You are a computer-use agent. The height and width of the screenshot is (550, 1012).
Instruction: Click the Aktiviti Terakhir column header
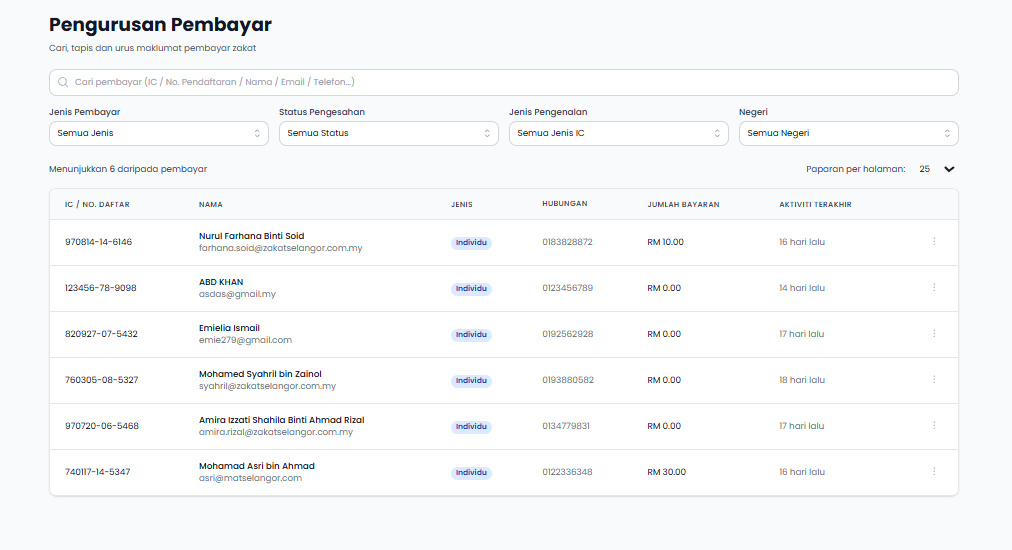click(815, 205)
